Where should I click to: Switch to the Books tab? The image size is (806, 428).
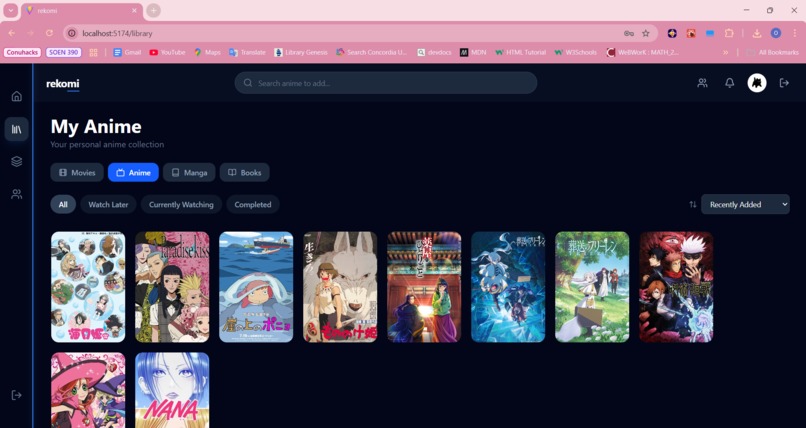click(245, 173)
